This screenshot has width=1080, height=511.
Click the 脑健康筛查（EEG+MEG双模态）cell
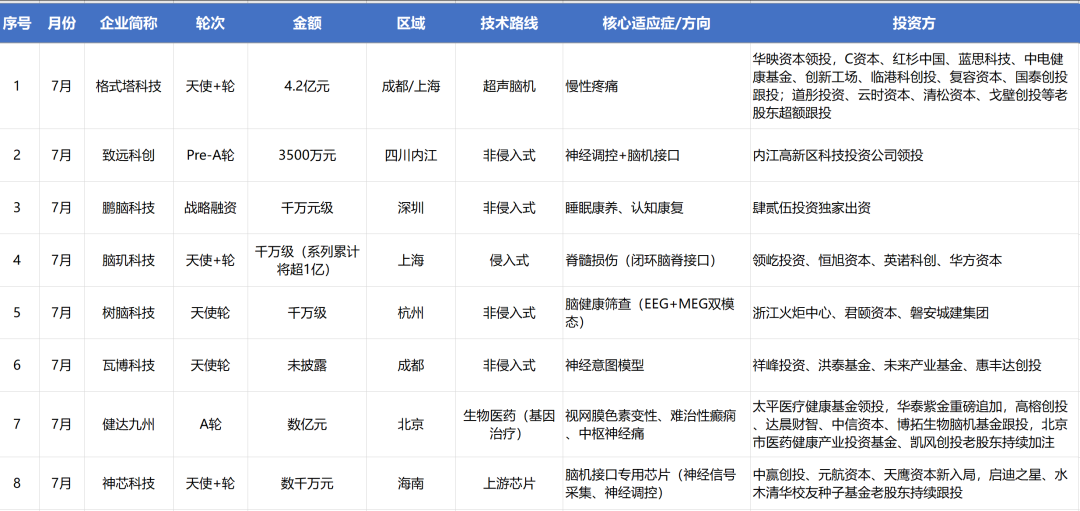coord(656,313)
